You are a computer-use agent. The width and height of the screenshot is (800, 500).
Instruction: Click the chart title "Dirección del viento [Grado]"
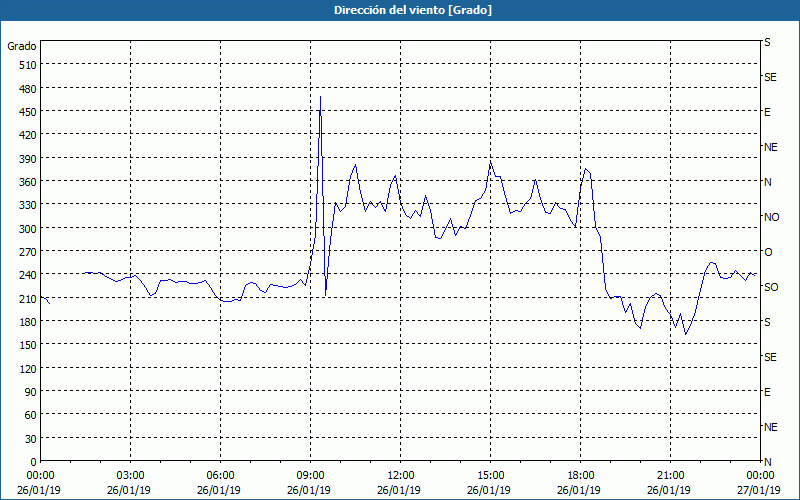(413, 10)
